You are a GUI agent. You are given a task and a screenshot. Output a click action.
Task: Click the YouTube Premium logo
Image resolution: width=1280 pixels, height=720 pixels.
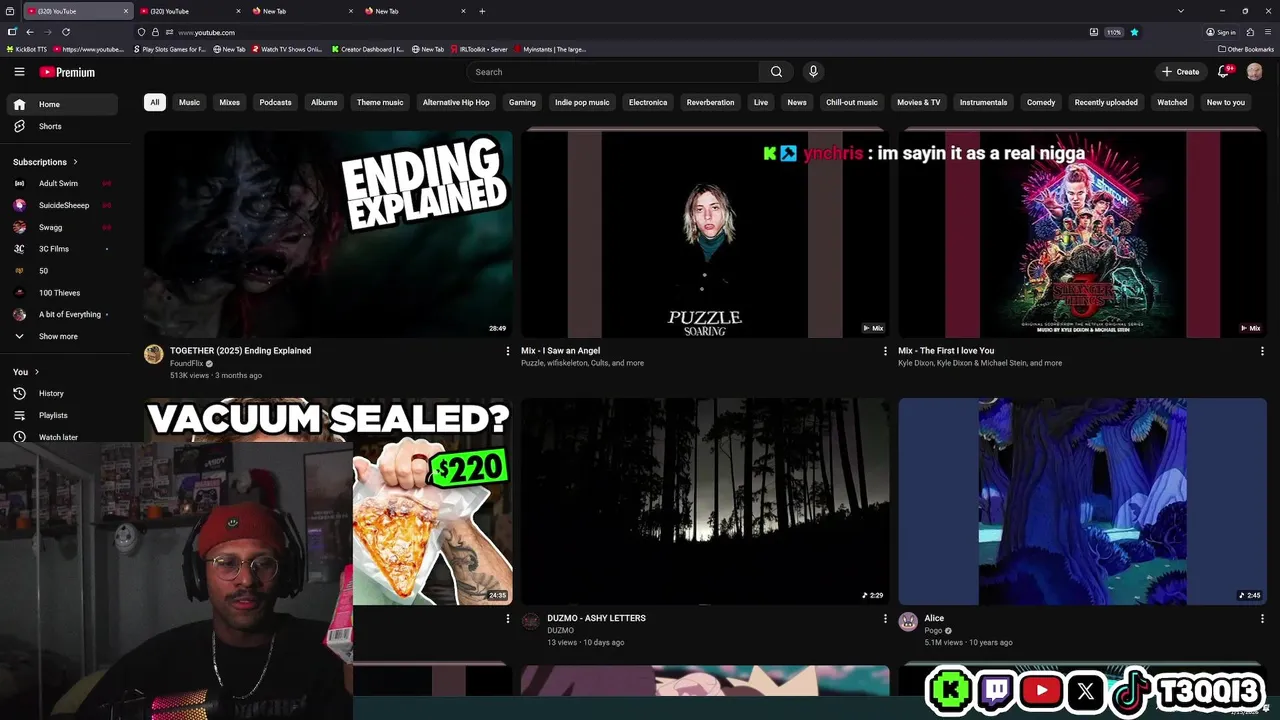[x=67, y=72]
